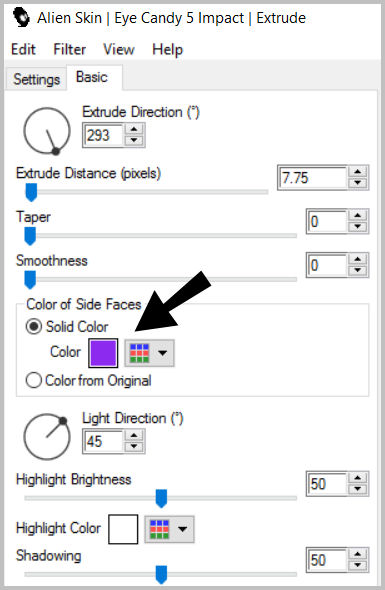
Task: Decrease Light Direction with down arrow
Action: [x=134, y=446]
